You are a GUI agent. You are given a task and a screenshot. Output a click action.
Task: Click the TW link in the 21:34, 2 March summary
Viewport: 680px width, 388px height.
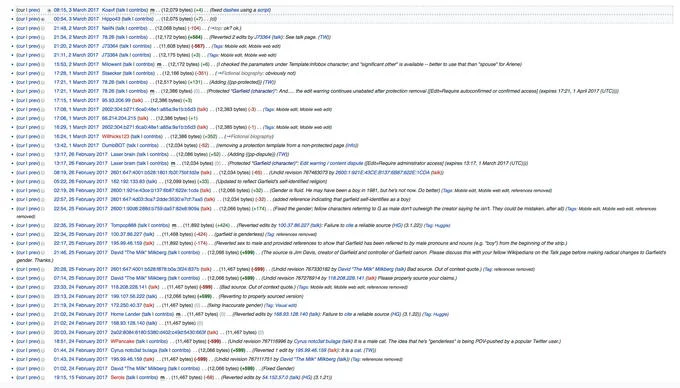324,37
